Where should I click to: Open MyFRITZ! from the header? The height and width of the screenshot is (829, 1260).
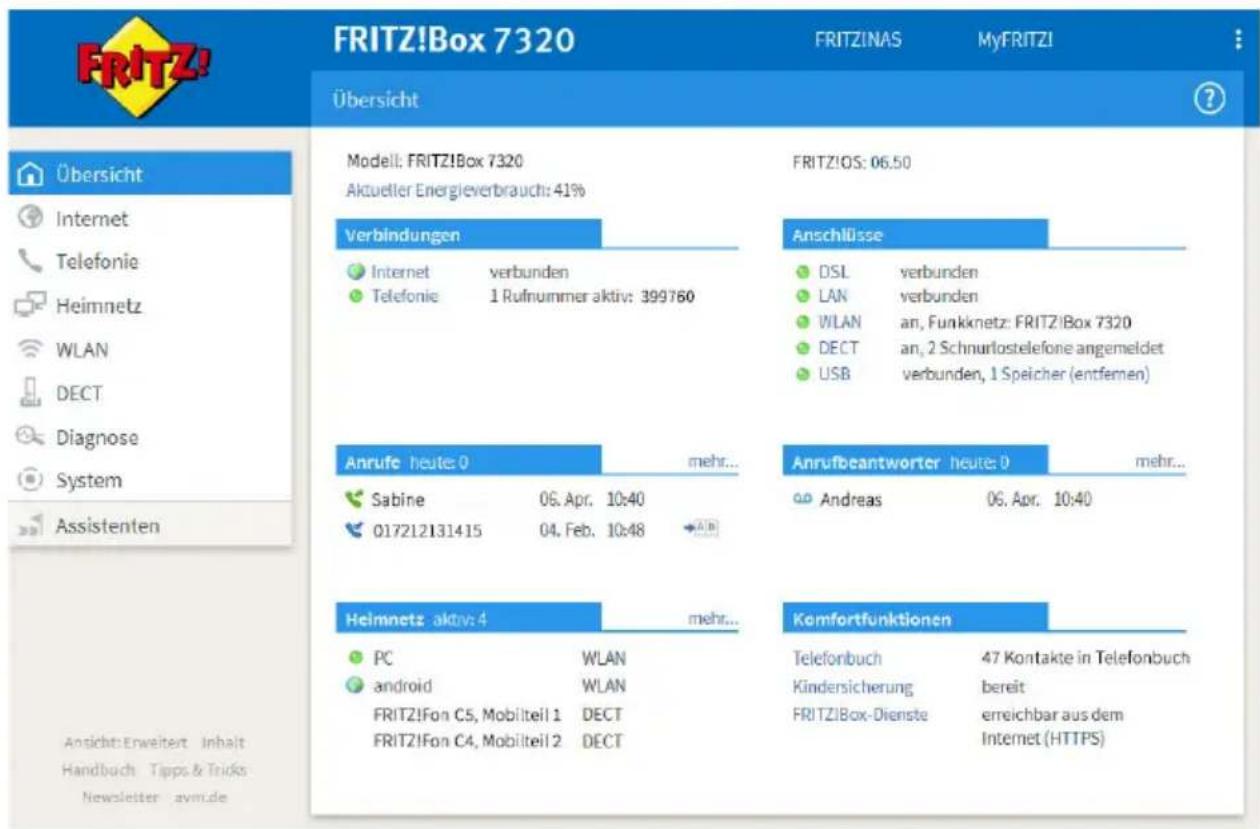pos(1015,39)
